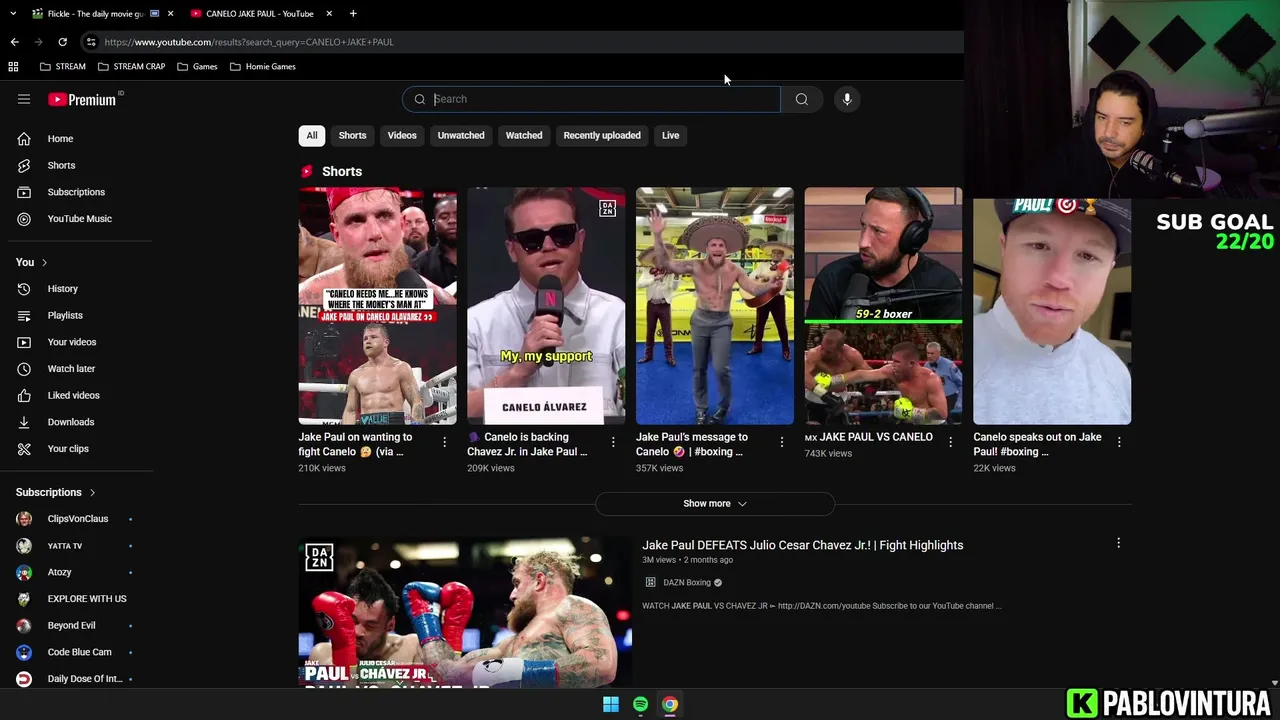Open options for 'Canelo speaks out' short

point(1119,441)
